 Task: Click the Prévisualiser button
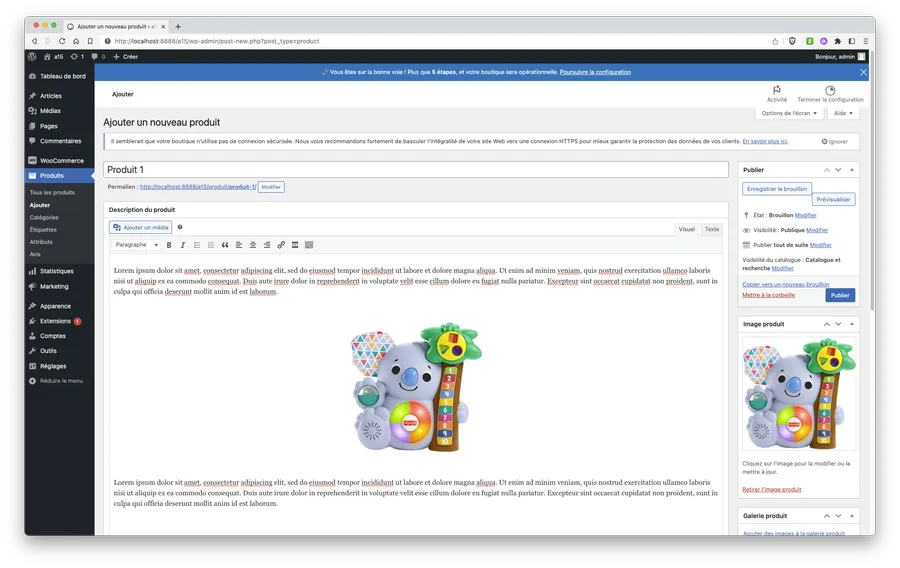coord(833,200)
